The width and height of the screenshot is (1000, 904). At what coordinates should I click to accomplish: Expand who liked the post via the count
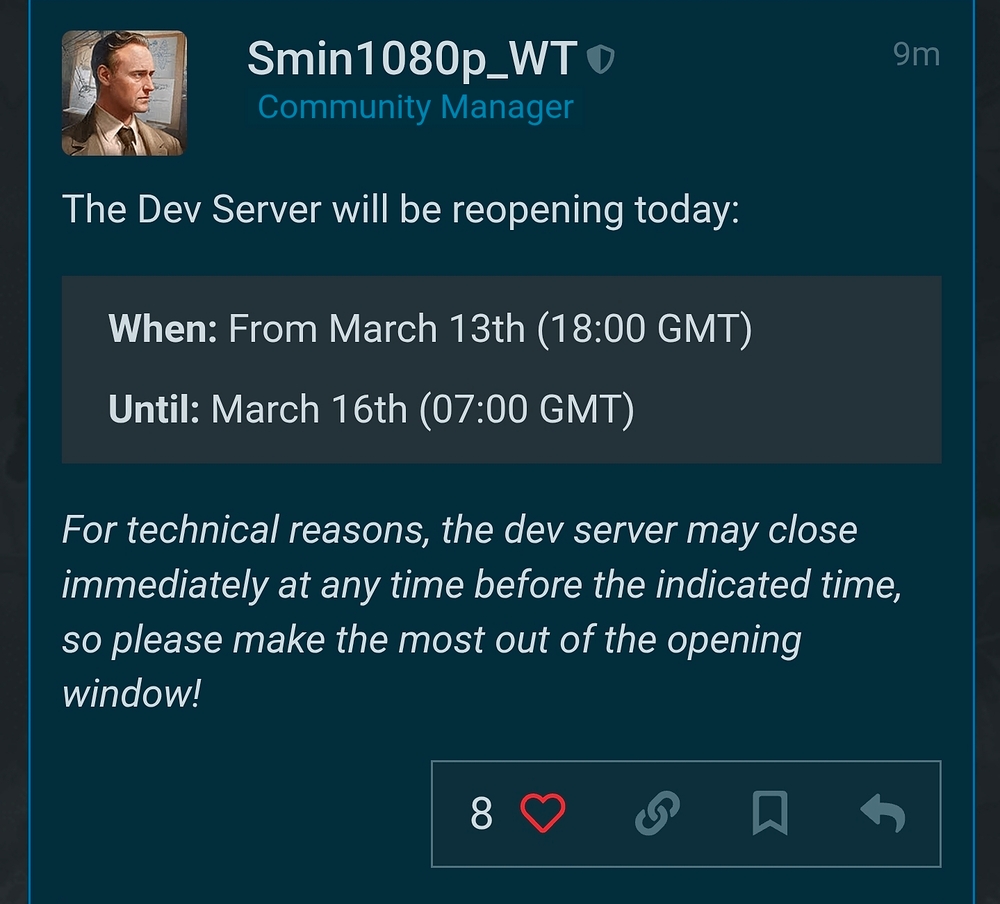481,814
